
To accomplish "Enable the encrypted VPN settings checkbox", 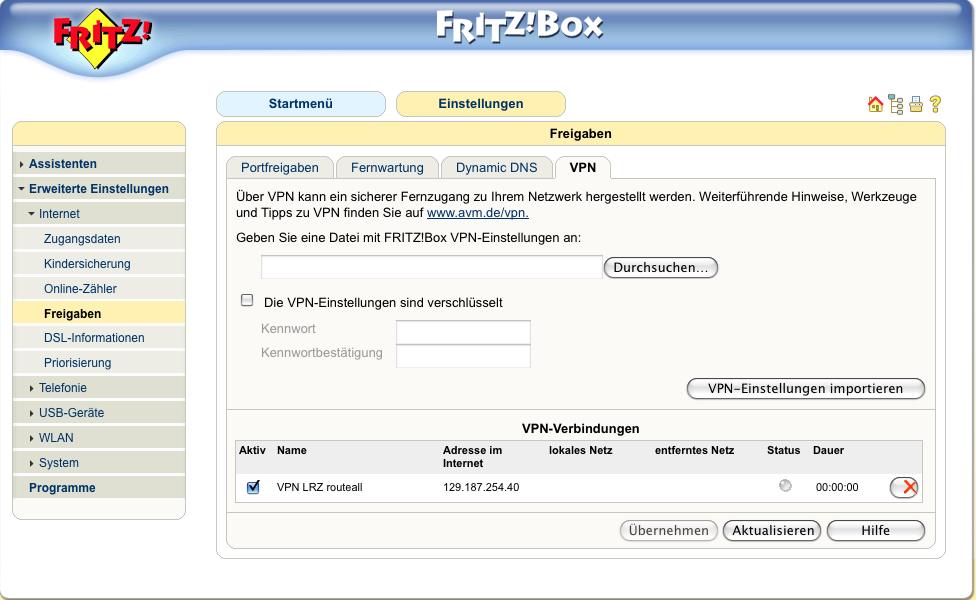I will pyautogui.click(x=247, y=300).
